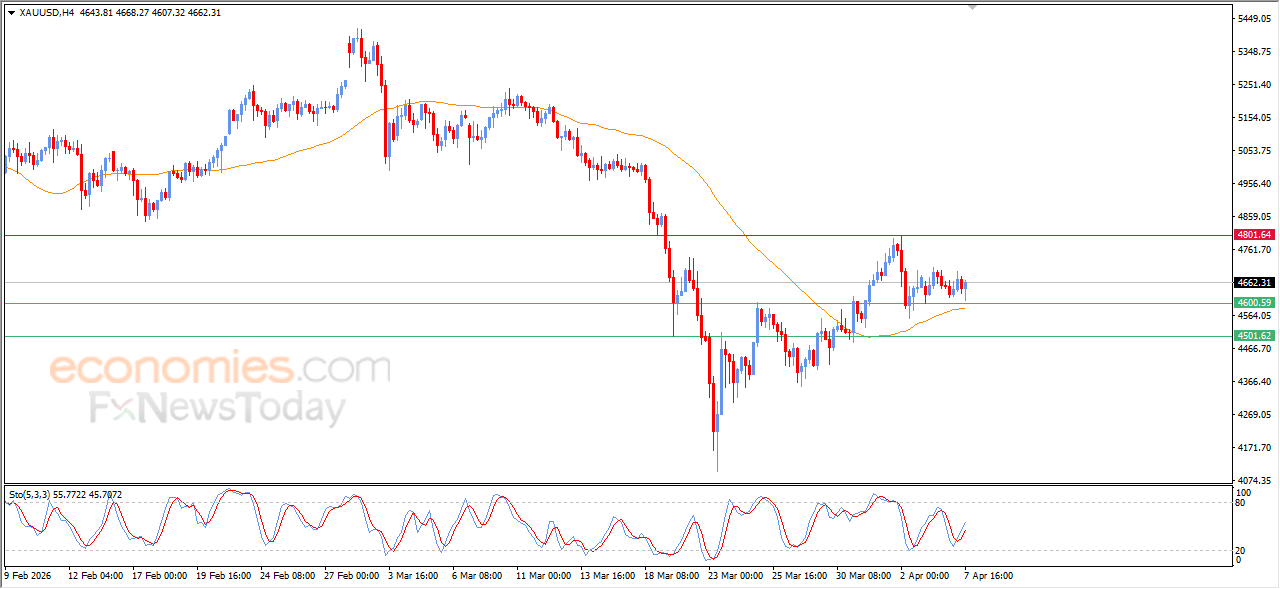The image size is (1280, 589).
Task: Click the 100 level on stochastic scale
Action: [1245, 493]
